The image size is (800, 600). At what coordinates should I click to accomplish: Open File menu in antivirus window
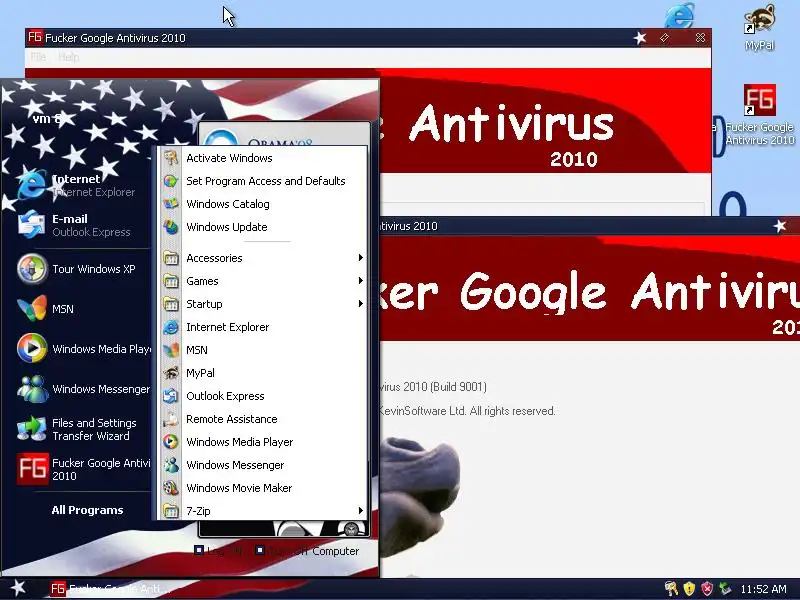coord(38,57)
